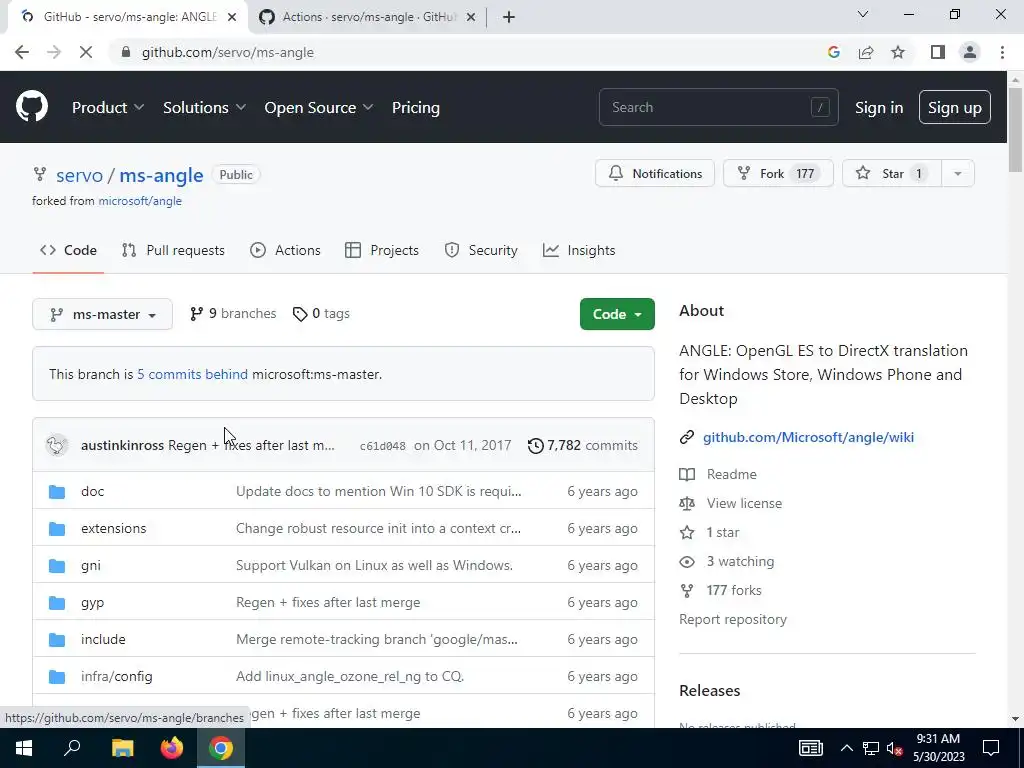Switch to the Projects tab
Viewport: 1024px width, 768px height.
coord(382,250)
